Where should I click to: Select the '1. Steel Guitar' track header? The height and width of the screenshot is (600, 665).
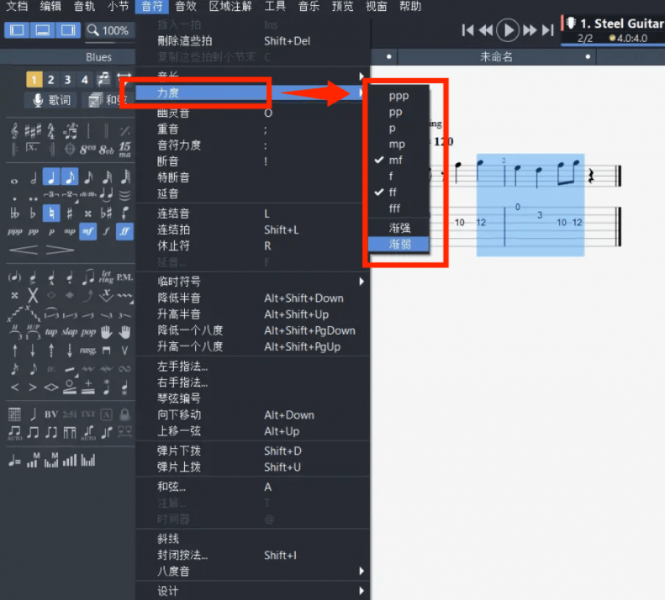point(620,23)
